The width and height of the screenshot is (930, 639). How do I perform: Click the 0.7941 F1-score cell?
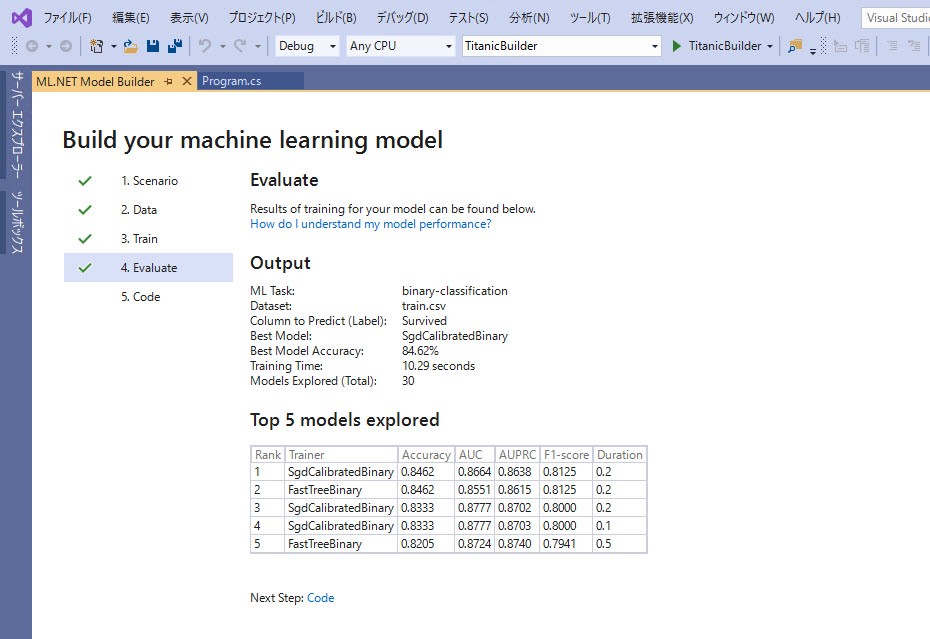coord(566,543)
